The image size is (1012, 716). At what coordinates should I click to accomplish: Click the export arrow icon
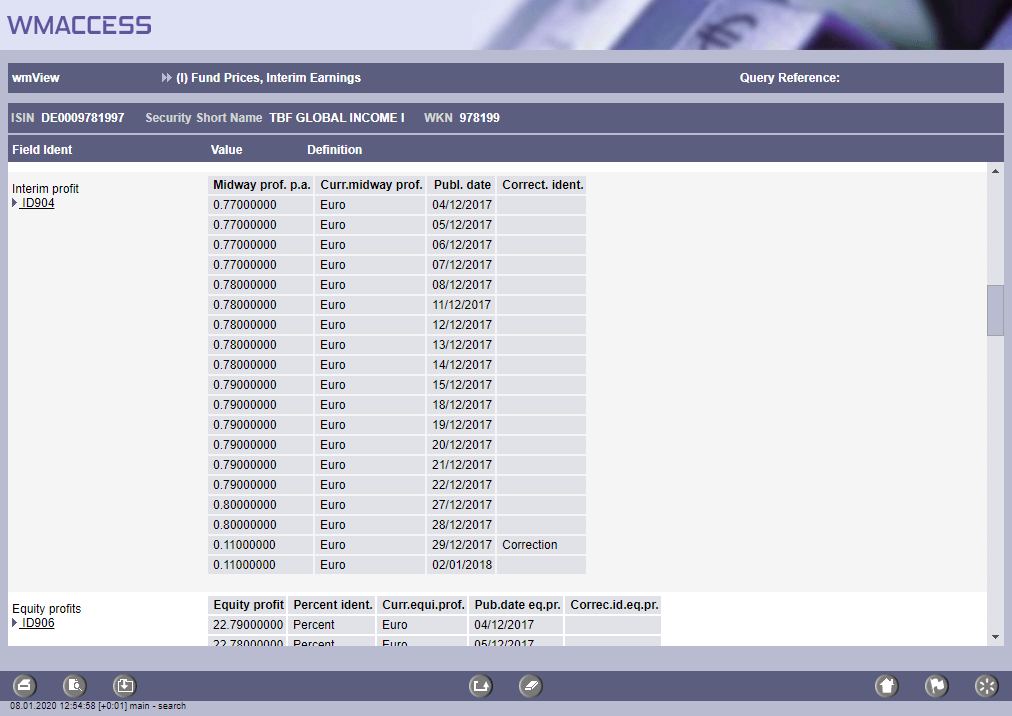pyautogui.click(x=481, y=686)
